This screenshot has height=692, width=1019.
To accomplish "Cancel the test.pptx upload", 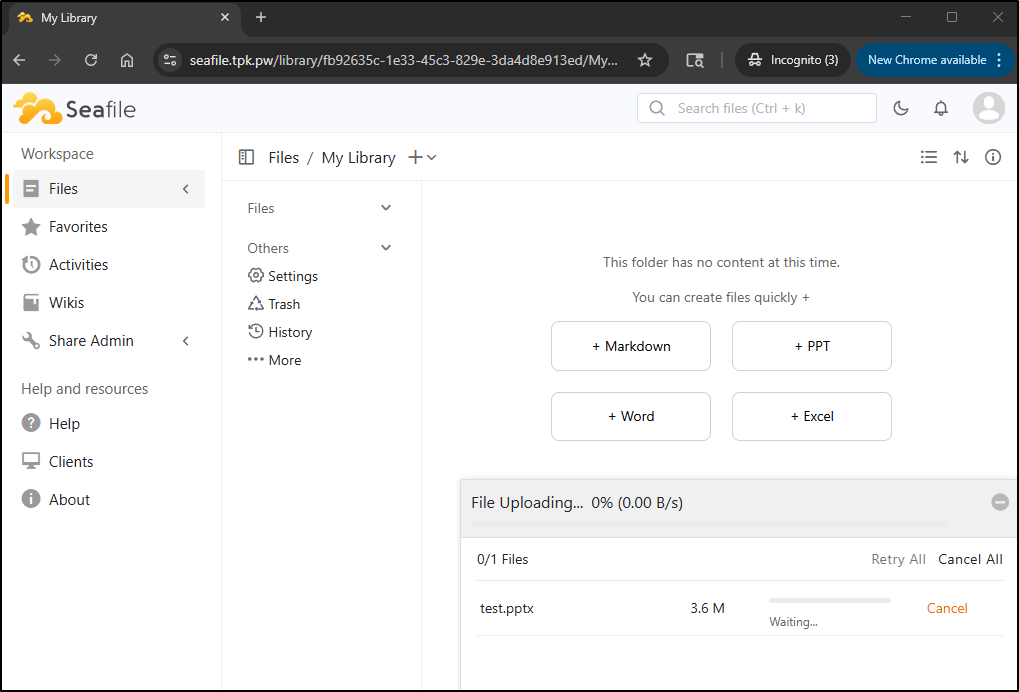I will tap(946, 608).
